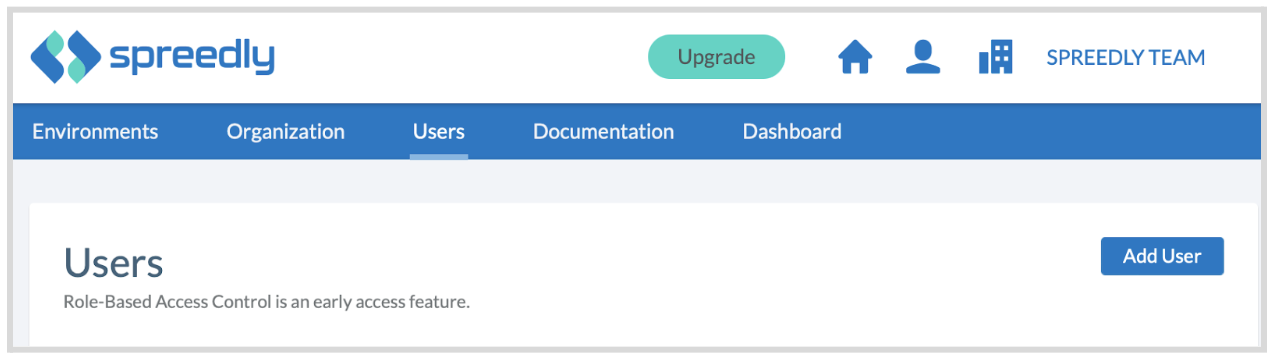Viewport: 1272px width, 360px height.
Task: Click header space between logo and Upgrade
Action: 460,57
